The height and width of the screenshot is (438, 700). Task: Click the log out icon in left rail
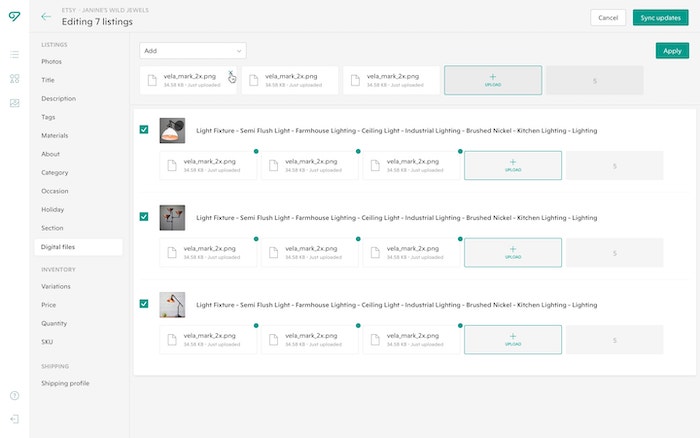coord(14,419)
